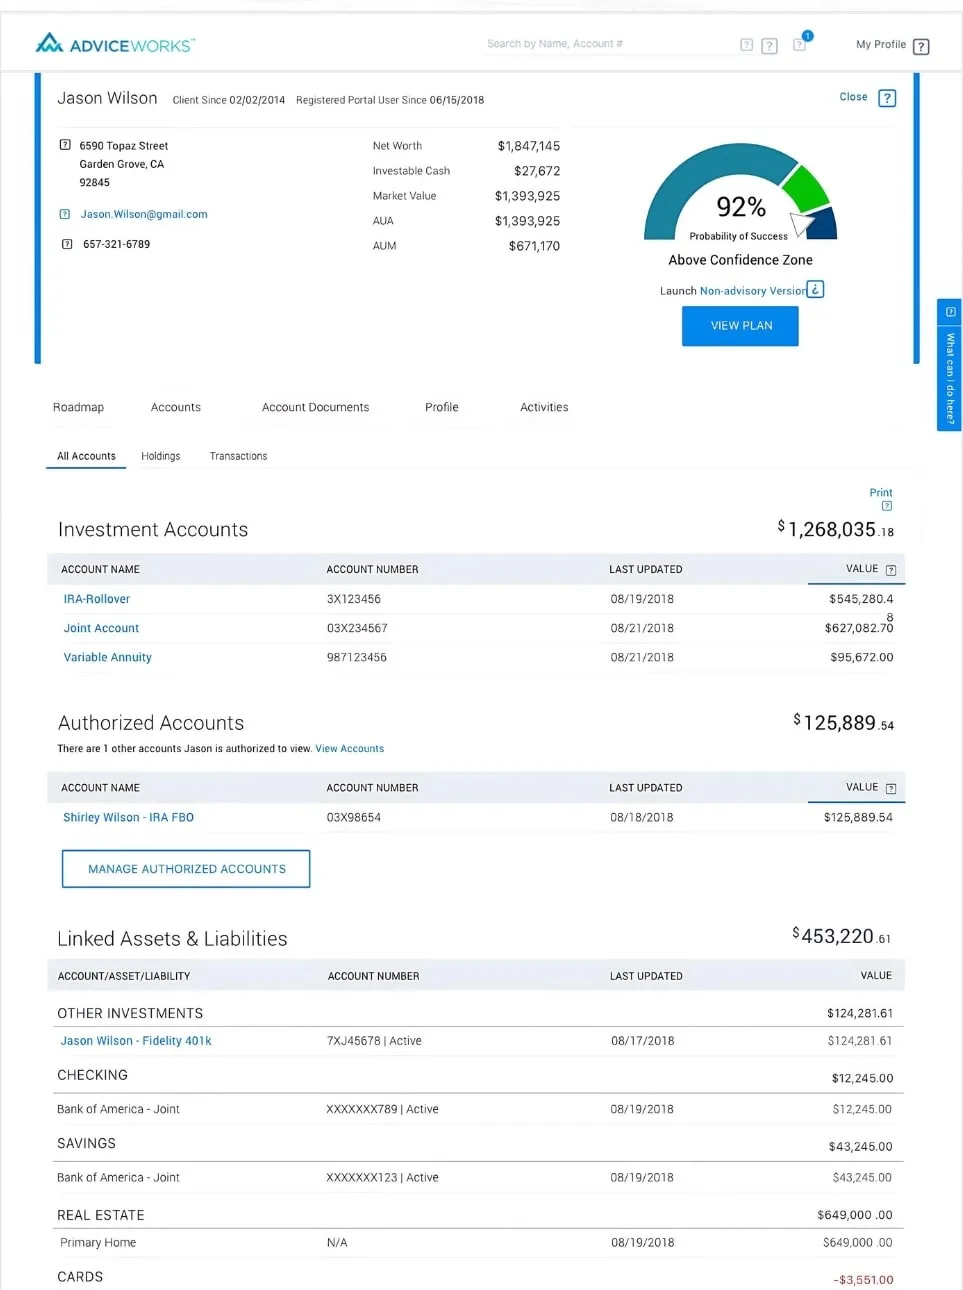The width and height of the screenshot is (963, 1290).
Task: Open Shirley Wilson - IRA FBO account
Action: pos(128,817)
